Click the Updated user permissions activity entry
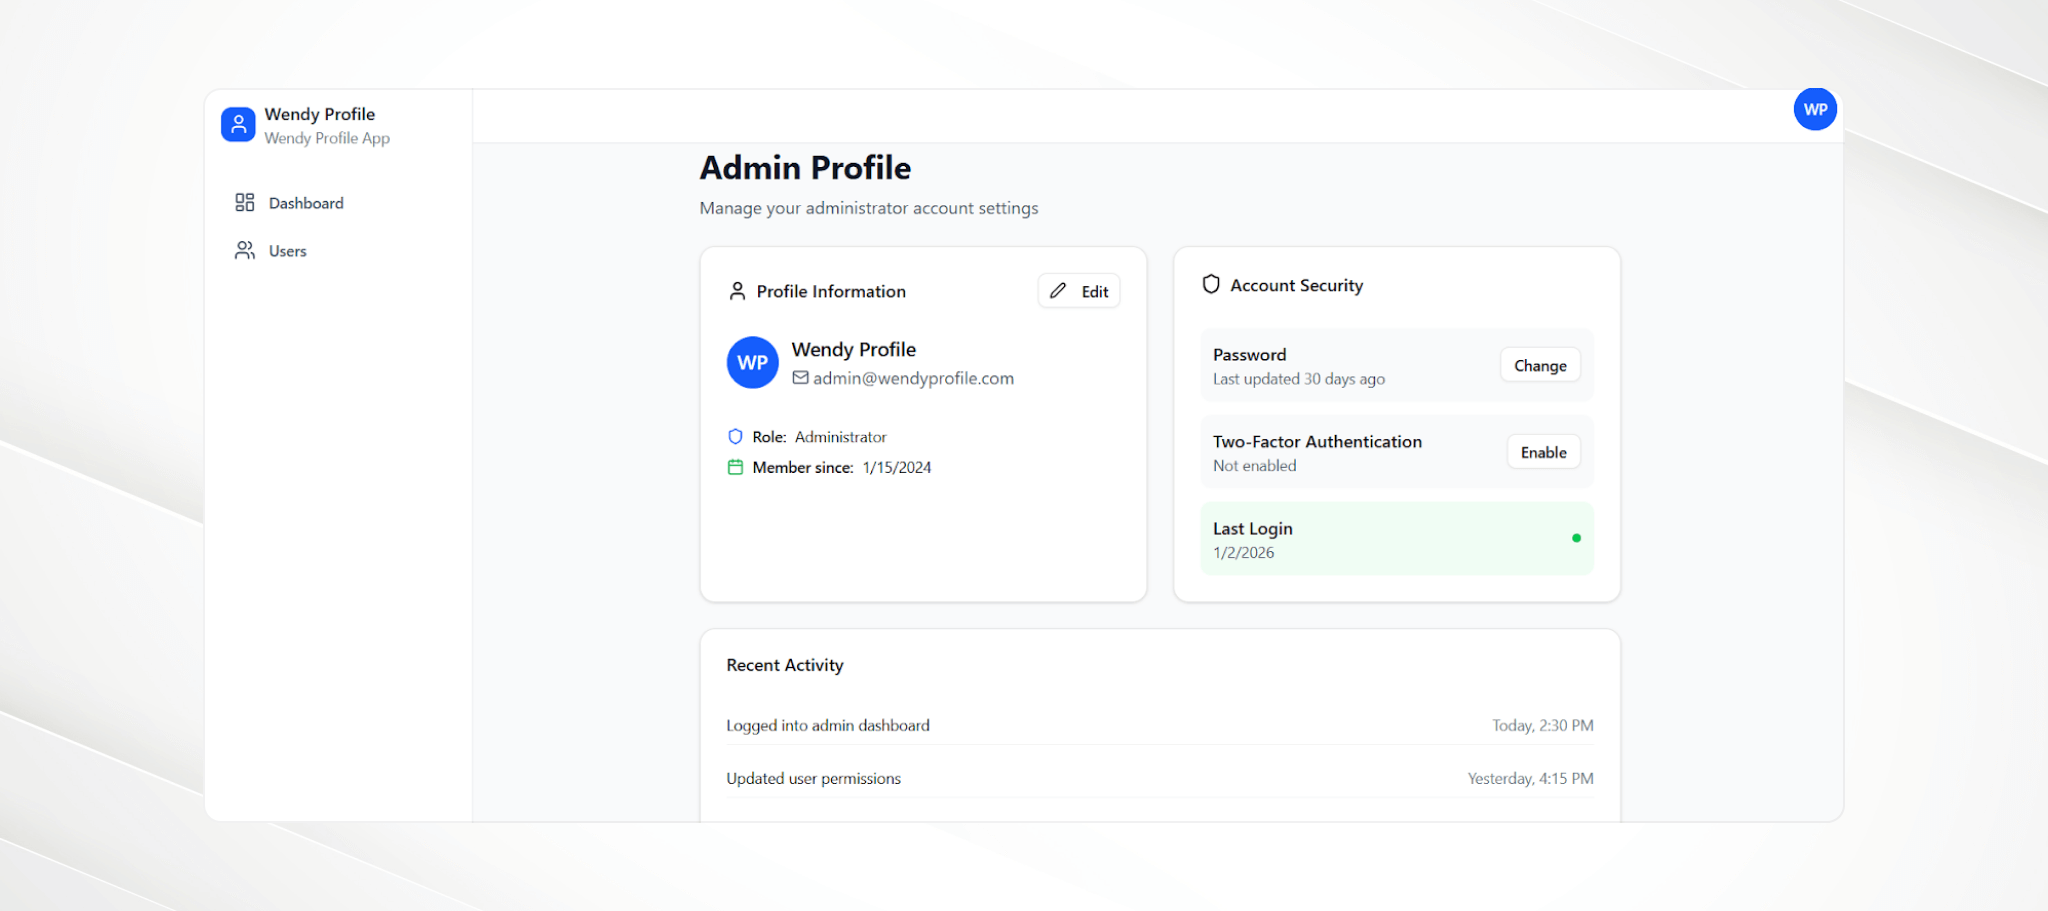 (x=813, y=778)
